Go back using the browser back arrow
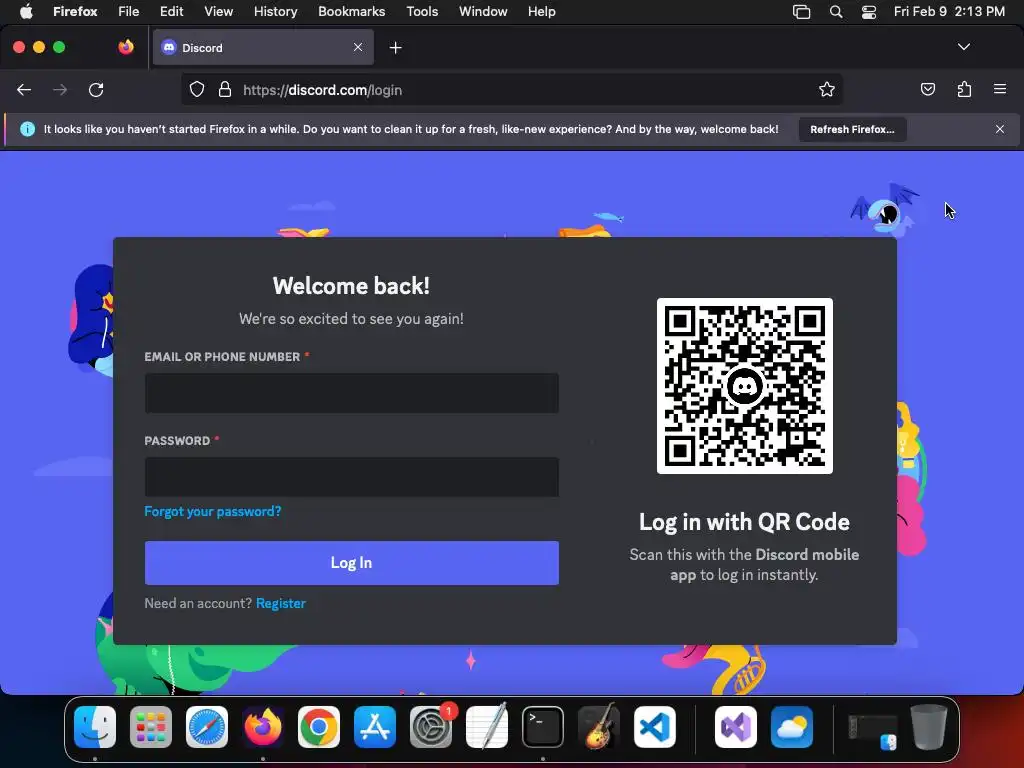Viewport: 1024px width, 768px height. [24, 89]
